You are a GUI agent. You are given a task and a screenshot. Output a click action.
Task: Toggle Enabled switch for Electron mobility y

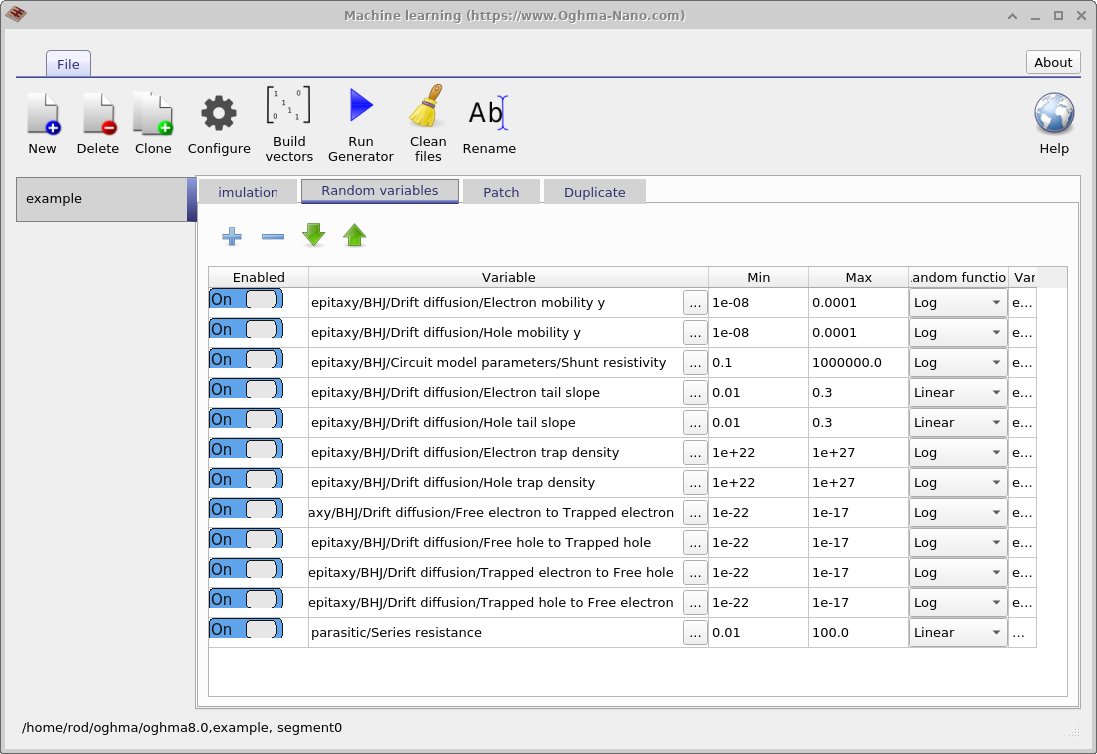246,300
